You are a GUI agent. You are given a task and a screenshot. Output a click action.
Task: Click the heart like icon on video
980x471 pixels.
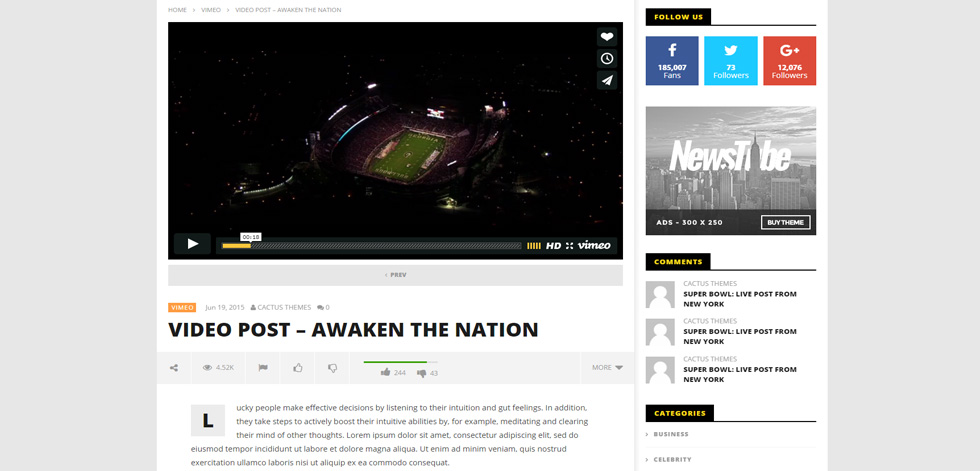(x=607, y=37)
